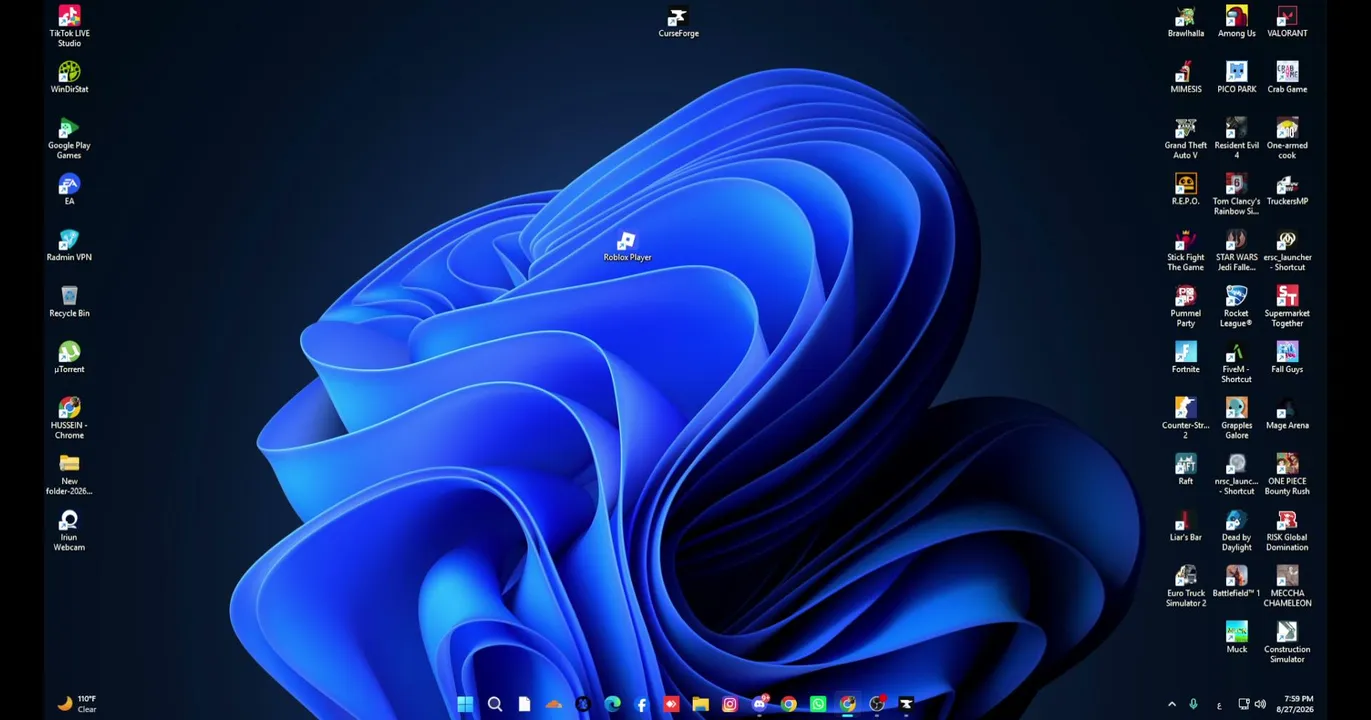Open the volume control in system tray
The image size is (1371, 720).
point(1260,704)
